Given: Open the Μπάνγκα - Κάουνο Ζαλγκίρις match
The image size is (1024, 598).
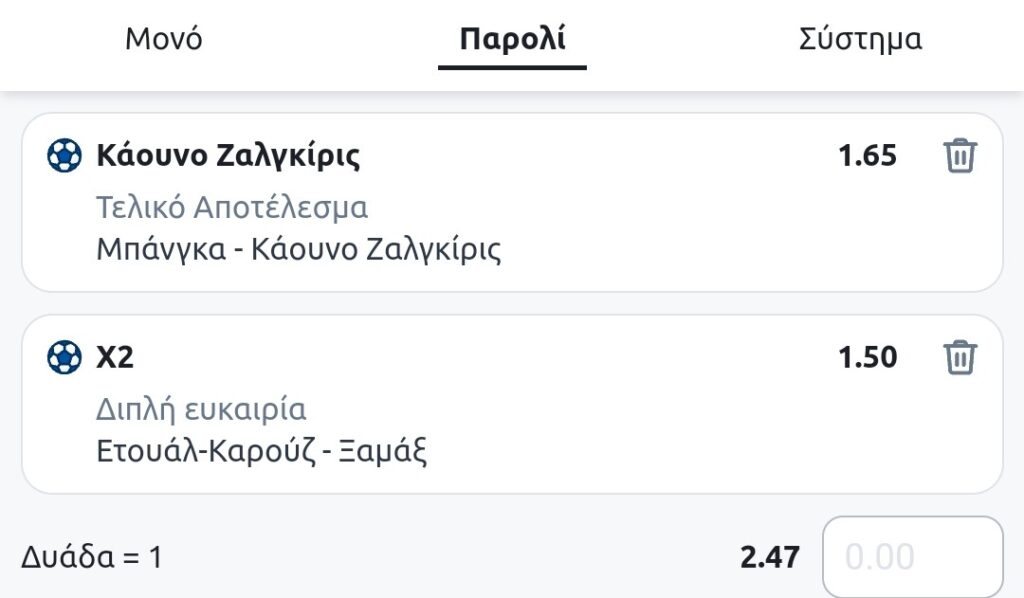Looking at the screenshot, I should tap(299, 249).
